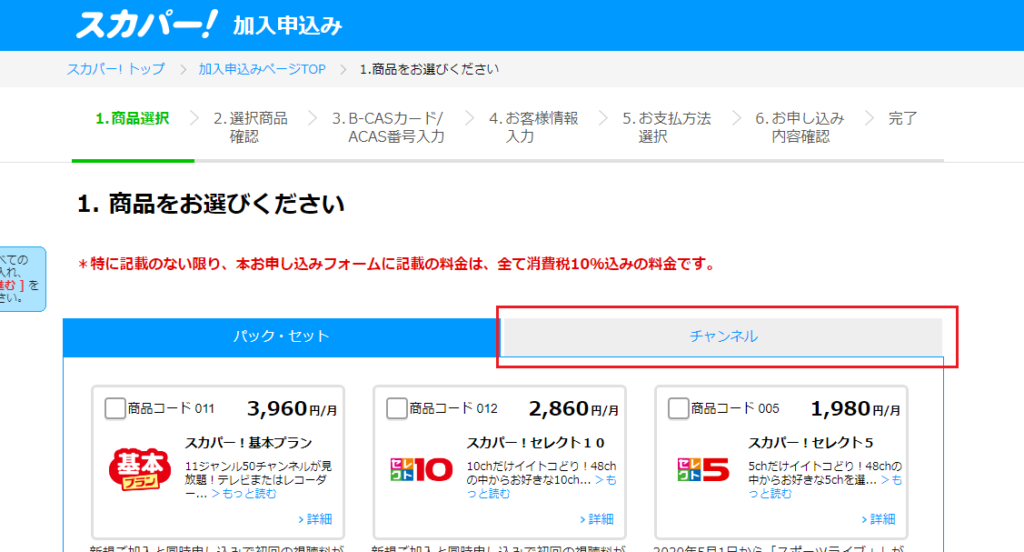This screenshot has height=552, width=1024.
Task: Open 詳細 link for セレクト5
Action: click(x=879, y=519)
